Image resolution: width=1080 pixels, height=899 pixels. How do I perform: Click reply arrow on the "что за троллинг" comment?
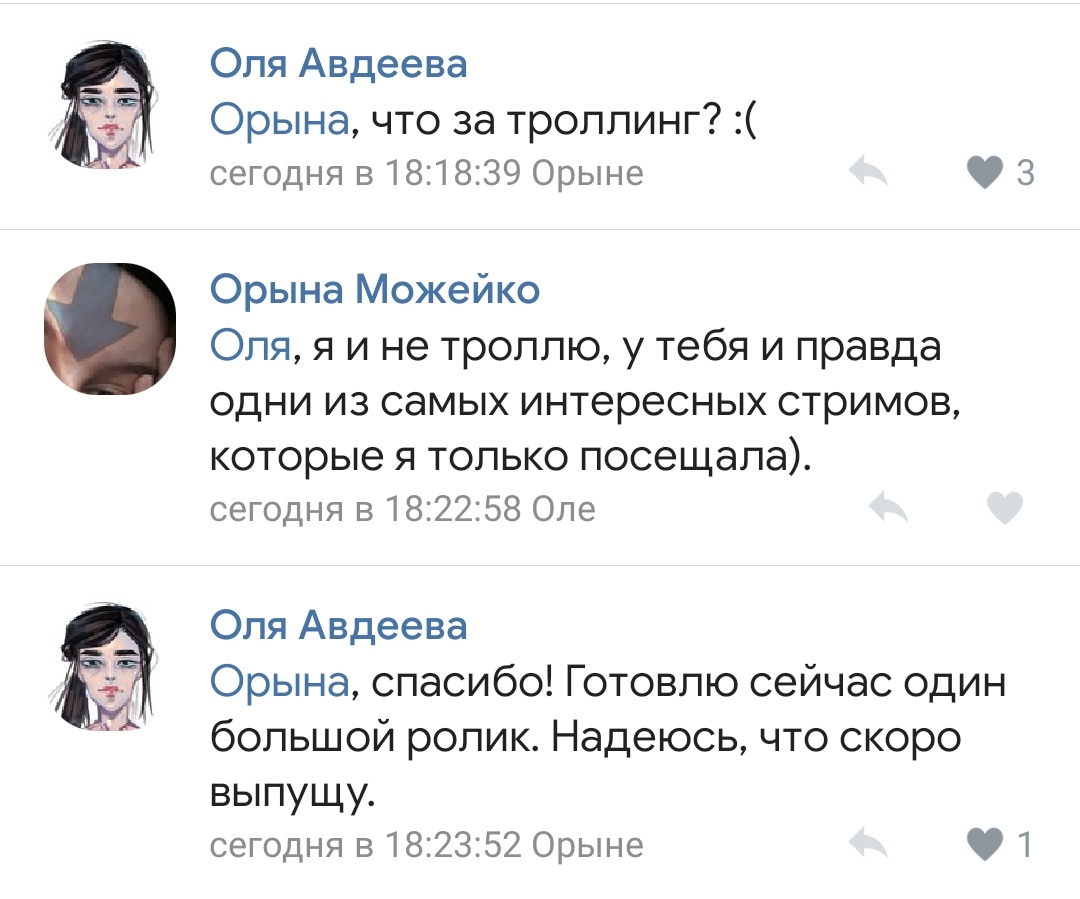coord(868,174)
